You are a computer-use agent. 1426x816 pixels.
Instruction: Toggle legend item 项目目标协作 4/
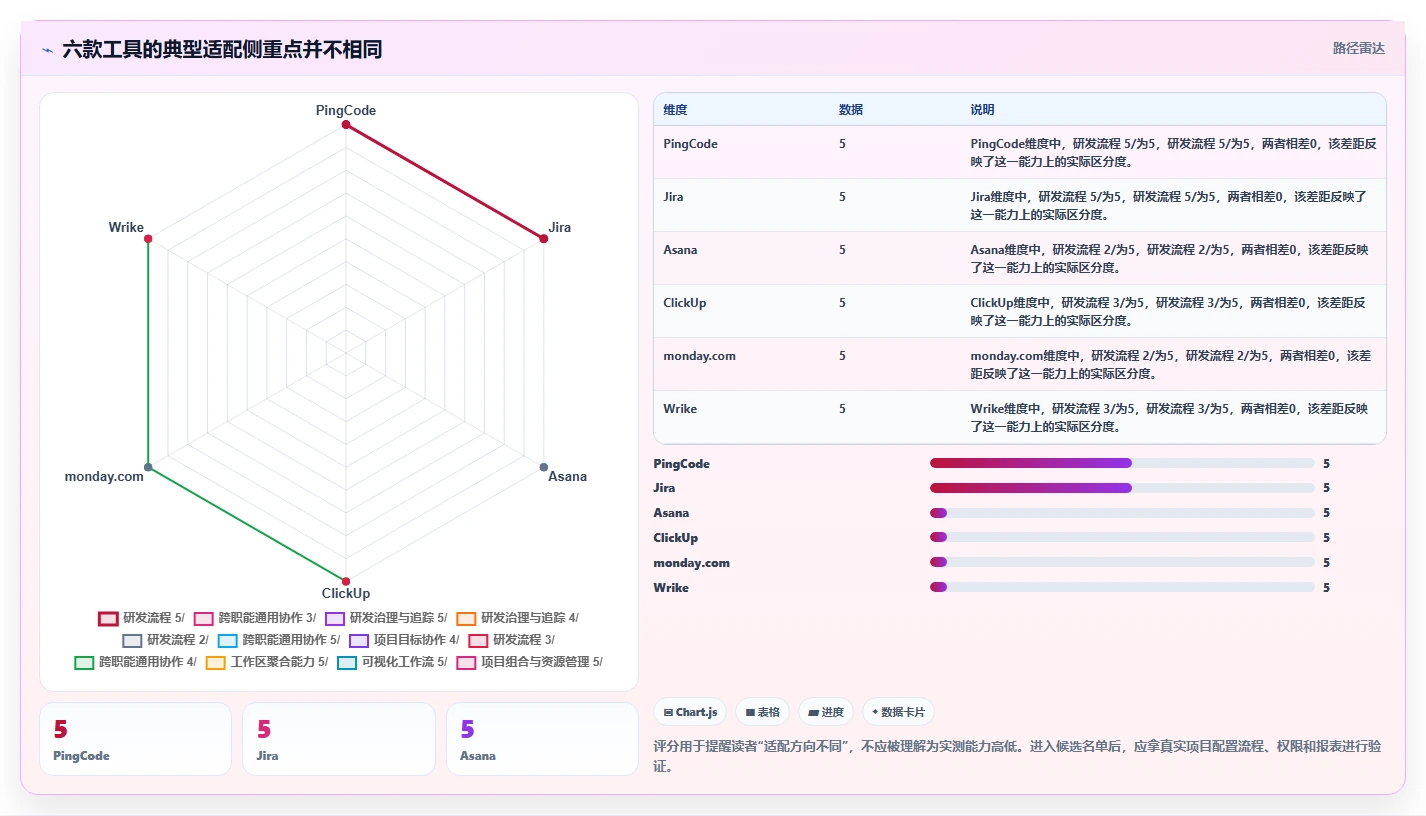[x=404, y=640]
